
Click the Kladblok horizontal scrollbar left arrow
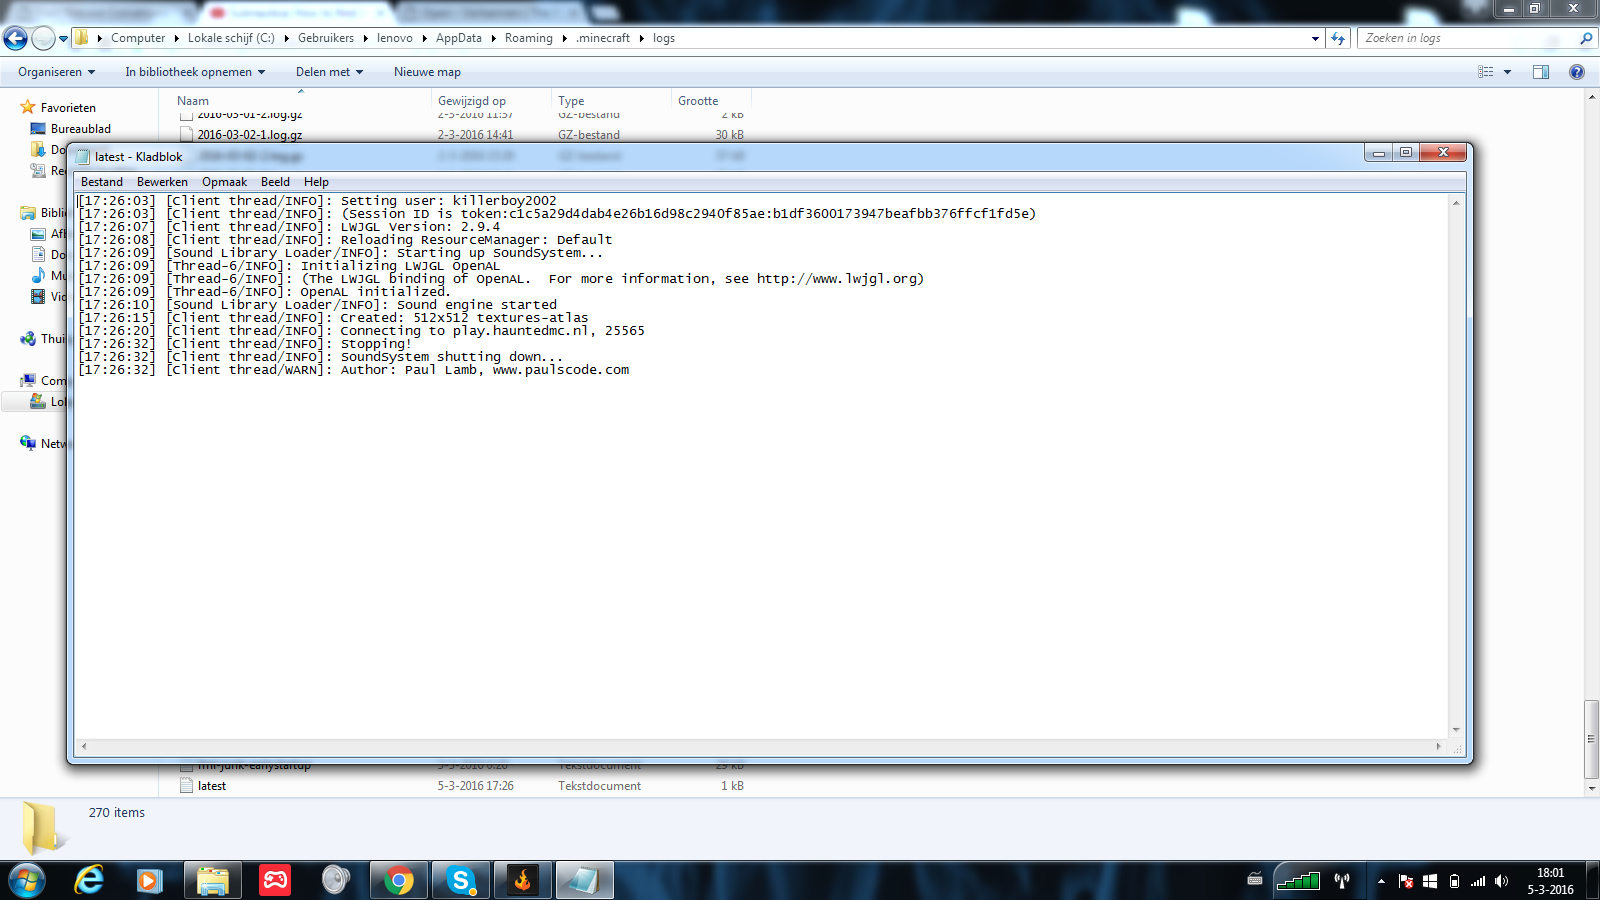[x=84, y=746]
